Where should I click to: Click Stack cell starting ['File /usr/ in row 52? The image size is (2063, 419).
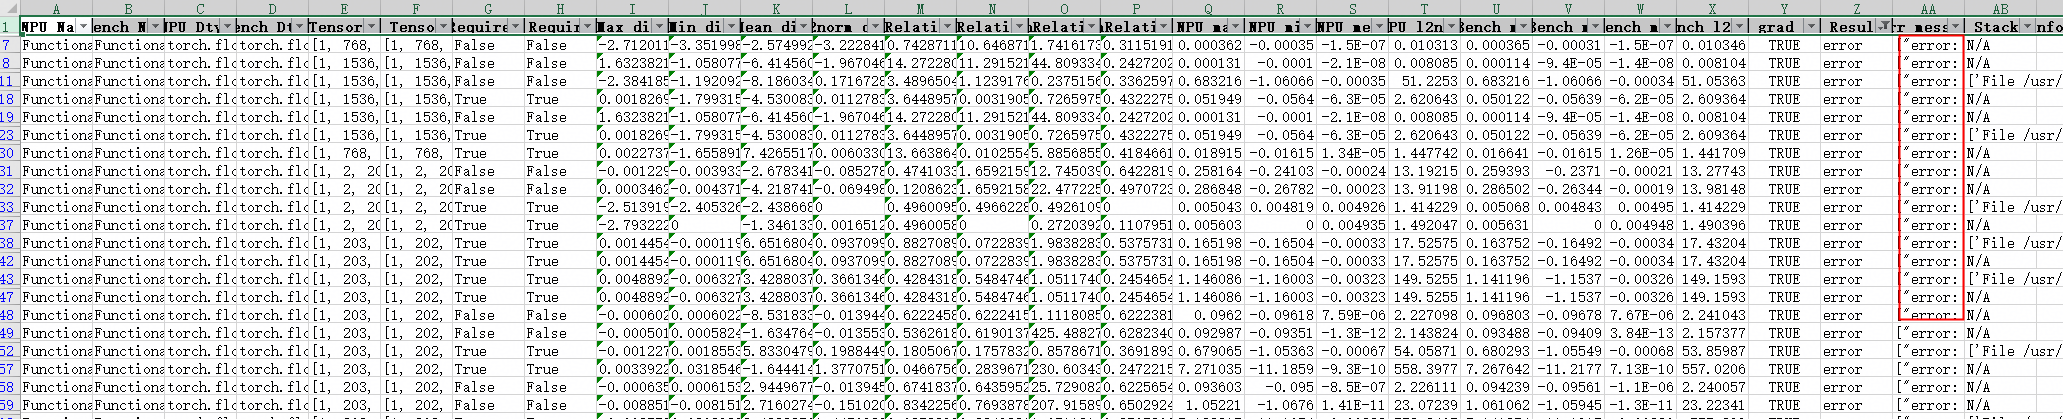(x=2000, y=351)
